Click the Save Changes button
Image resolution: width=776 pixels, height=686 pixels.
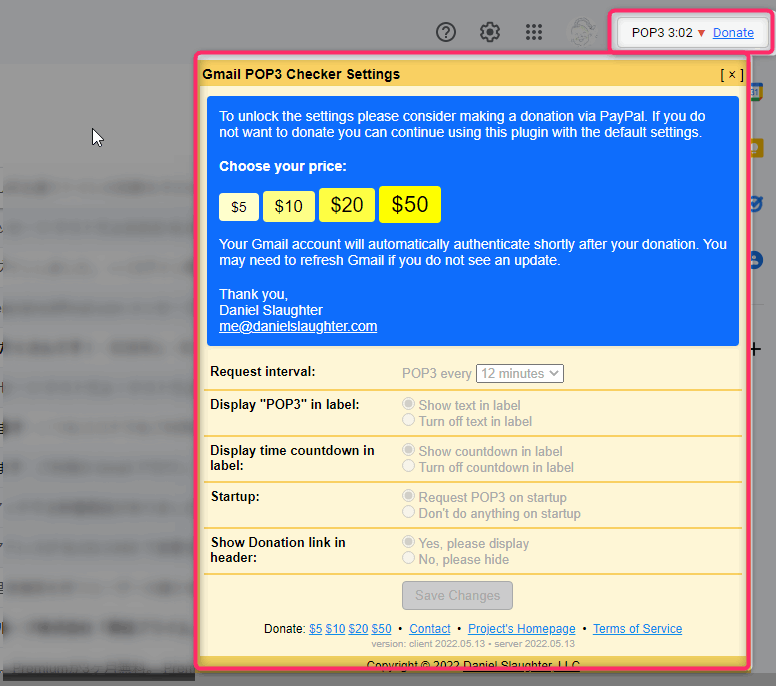(x=457, y=595)
